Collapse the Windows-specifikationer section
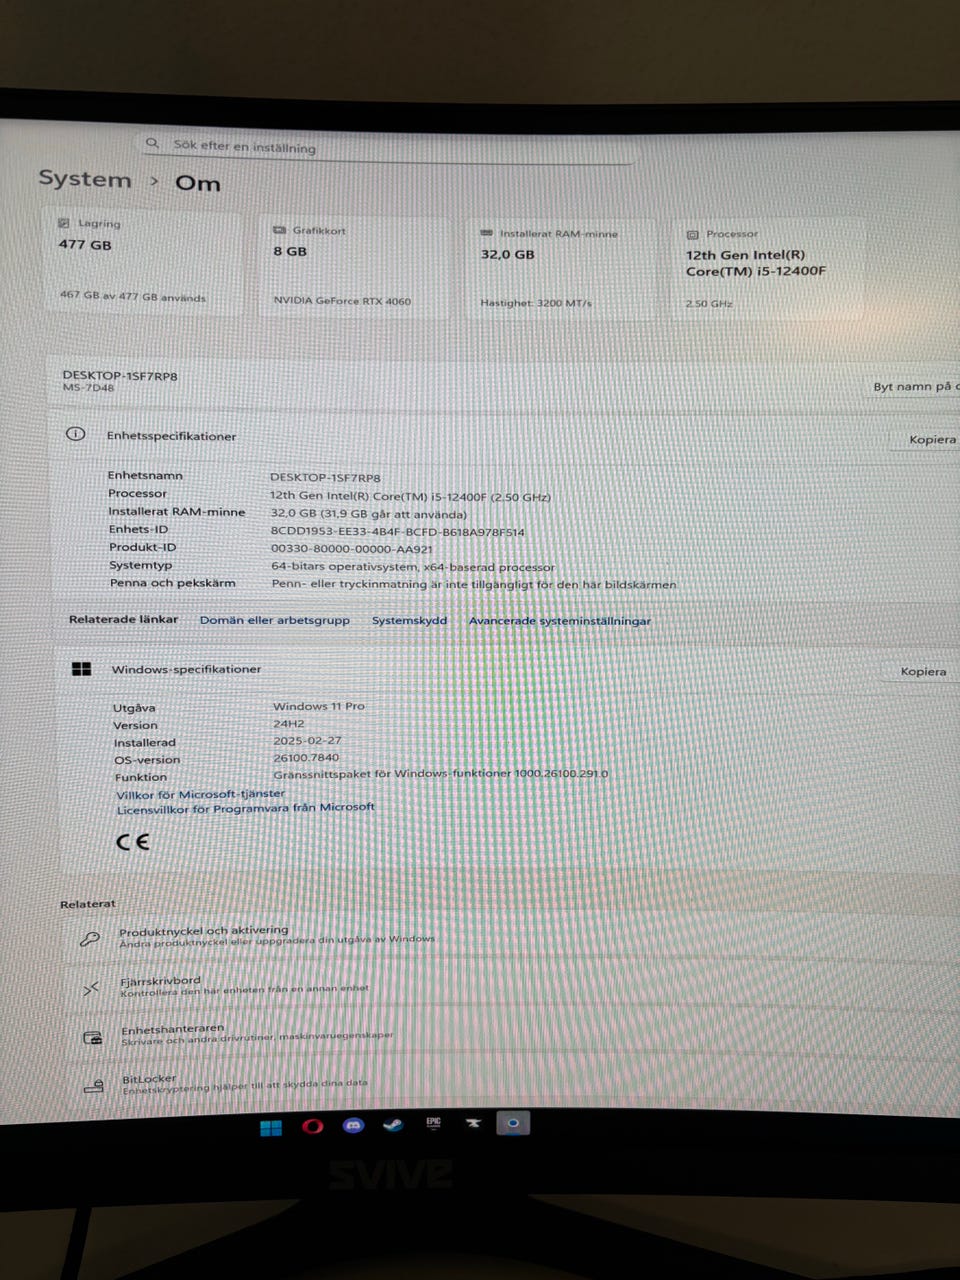Viewport: 960px width, 1280px height. (x=506, y=670)
